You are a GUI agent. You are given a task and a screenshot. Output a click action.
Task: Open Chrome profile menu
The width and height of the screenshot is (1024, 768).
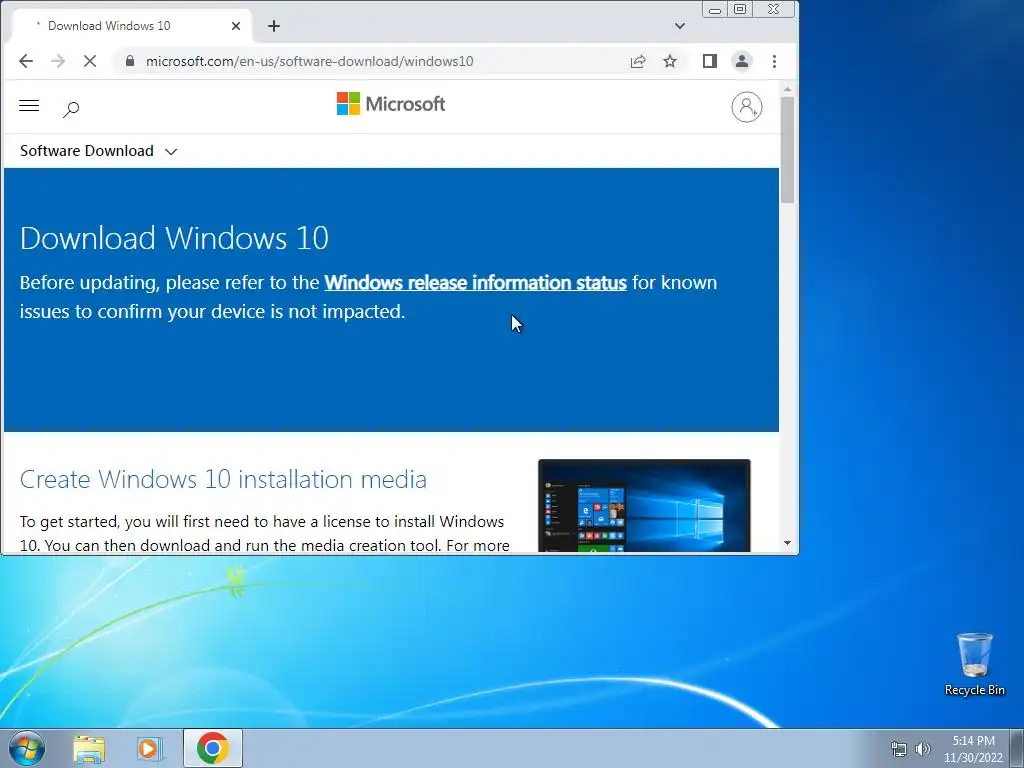point(742,61)
